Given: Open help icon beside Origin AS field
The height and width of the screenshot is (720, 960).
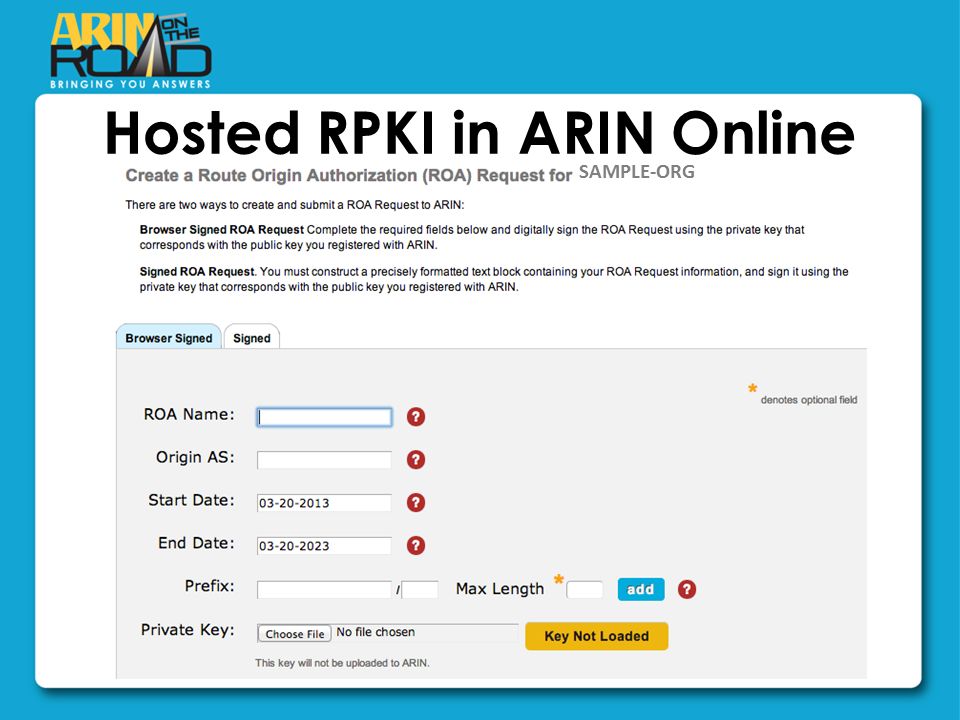Looking at the screenshot, I should (x=416, y=460).
